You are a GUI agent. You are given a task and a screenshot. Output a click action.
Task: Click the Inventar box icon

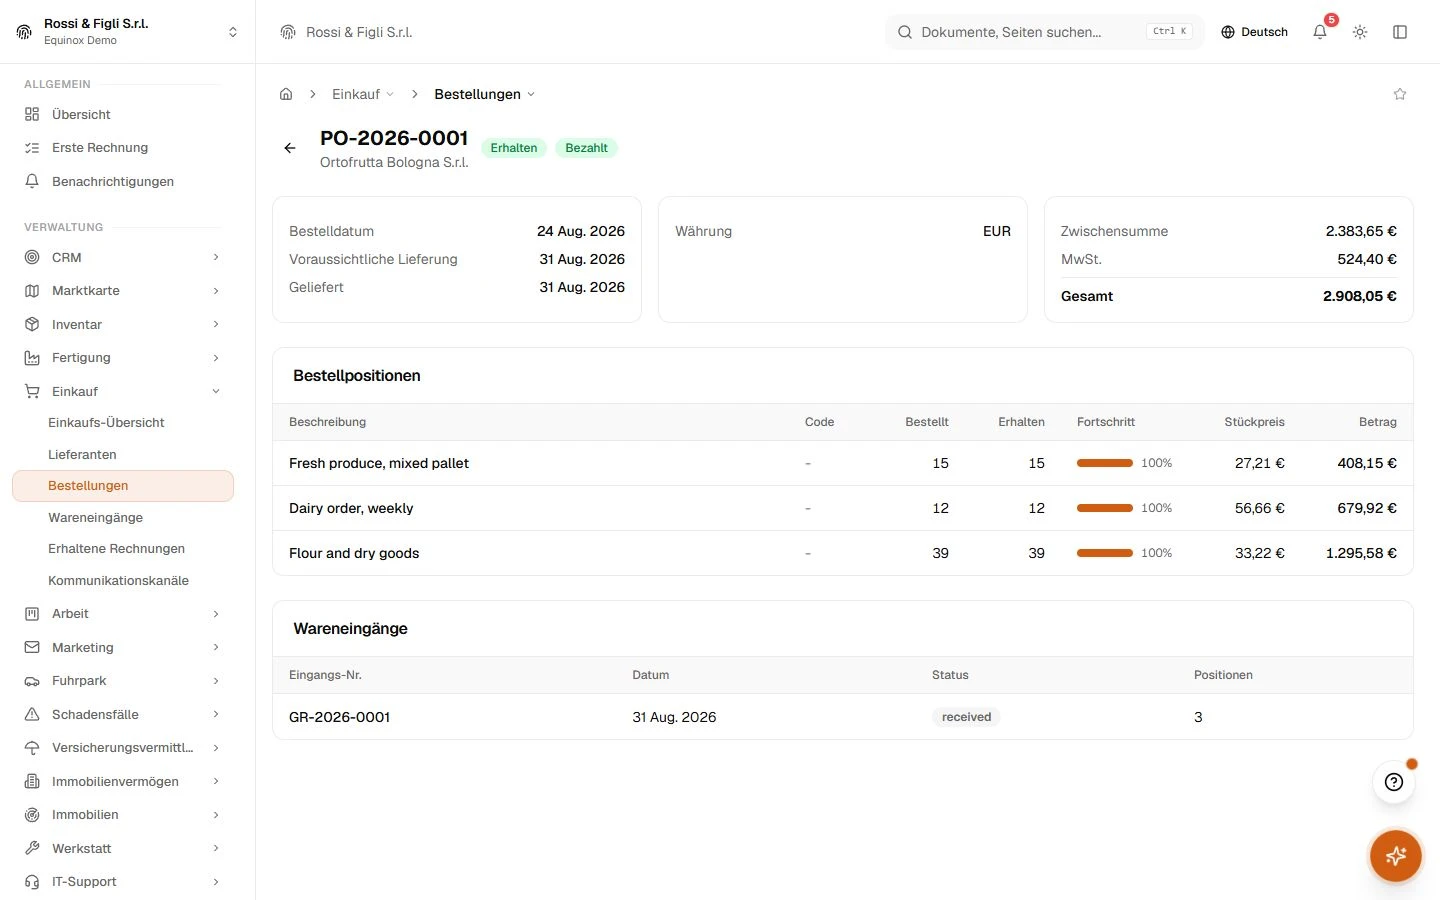tap(32, 324)
